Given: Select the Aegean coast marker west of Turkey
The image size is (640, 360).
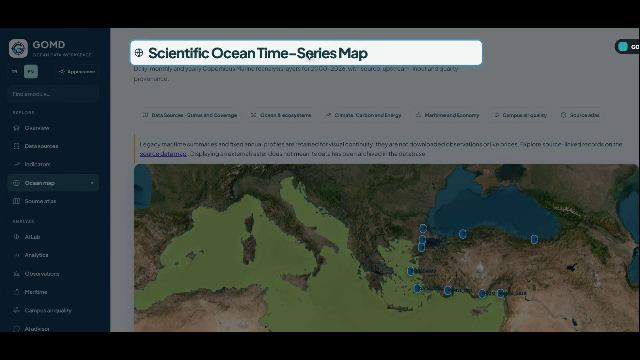Looking at the screenshot, I should click(x=411, y=271).
